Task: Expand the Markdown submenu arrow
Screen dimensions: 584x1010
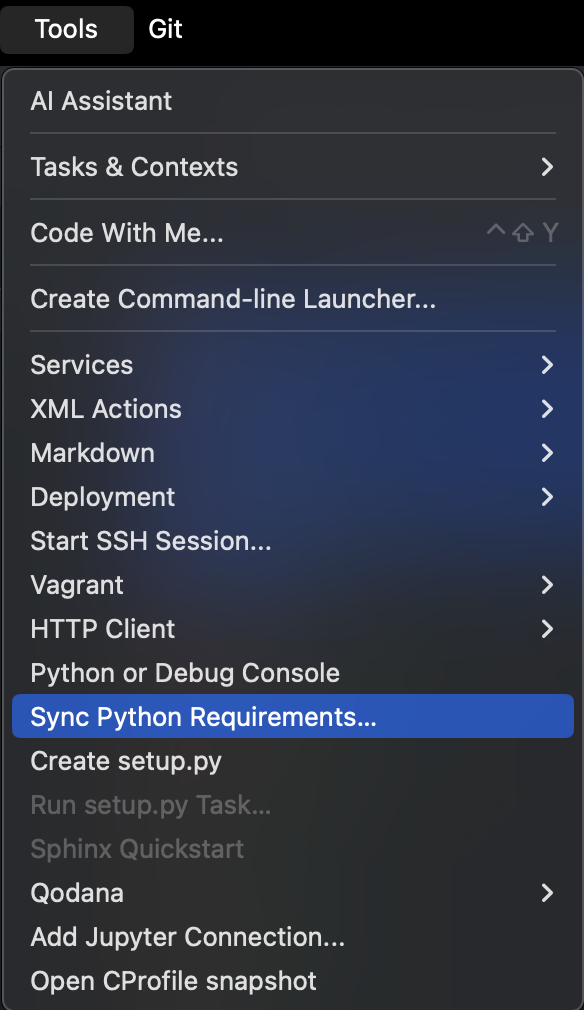Action: coord(547,453)
